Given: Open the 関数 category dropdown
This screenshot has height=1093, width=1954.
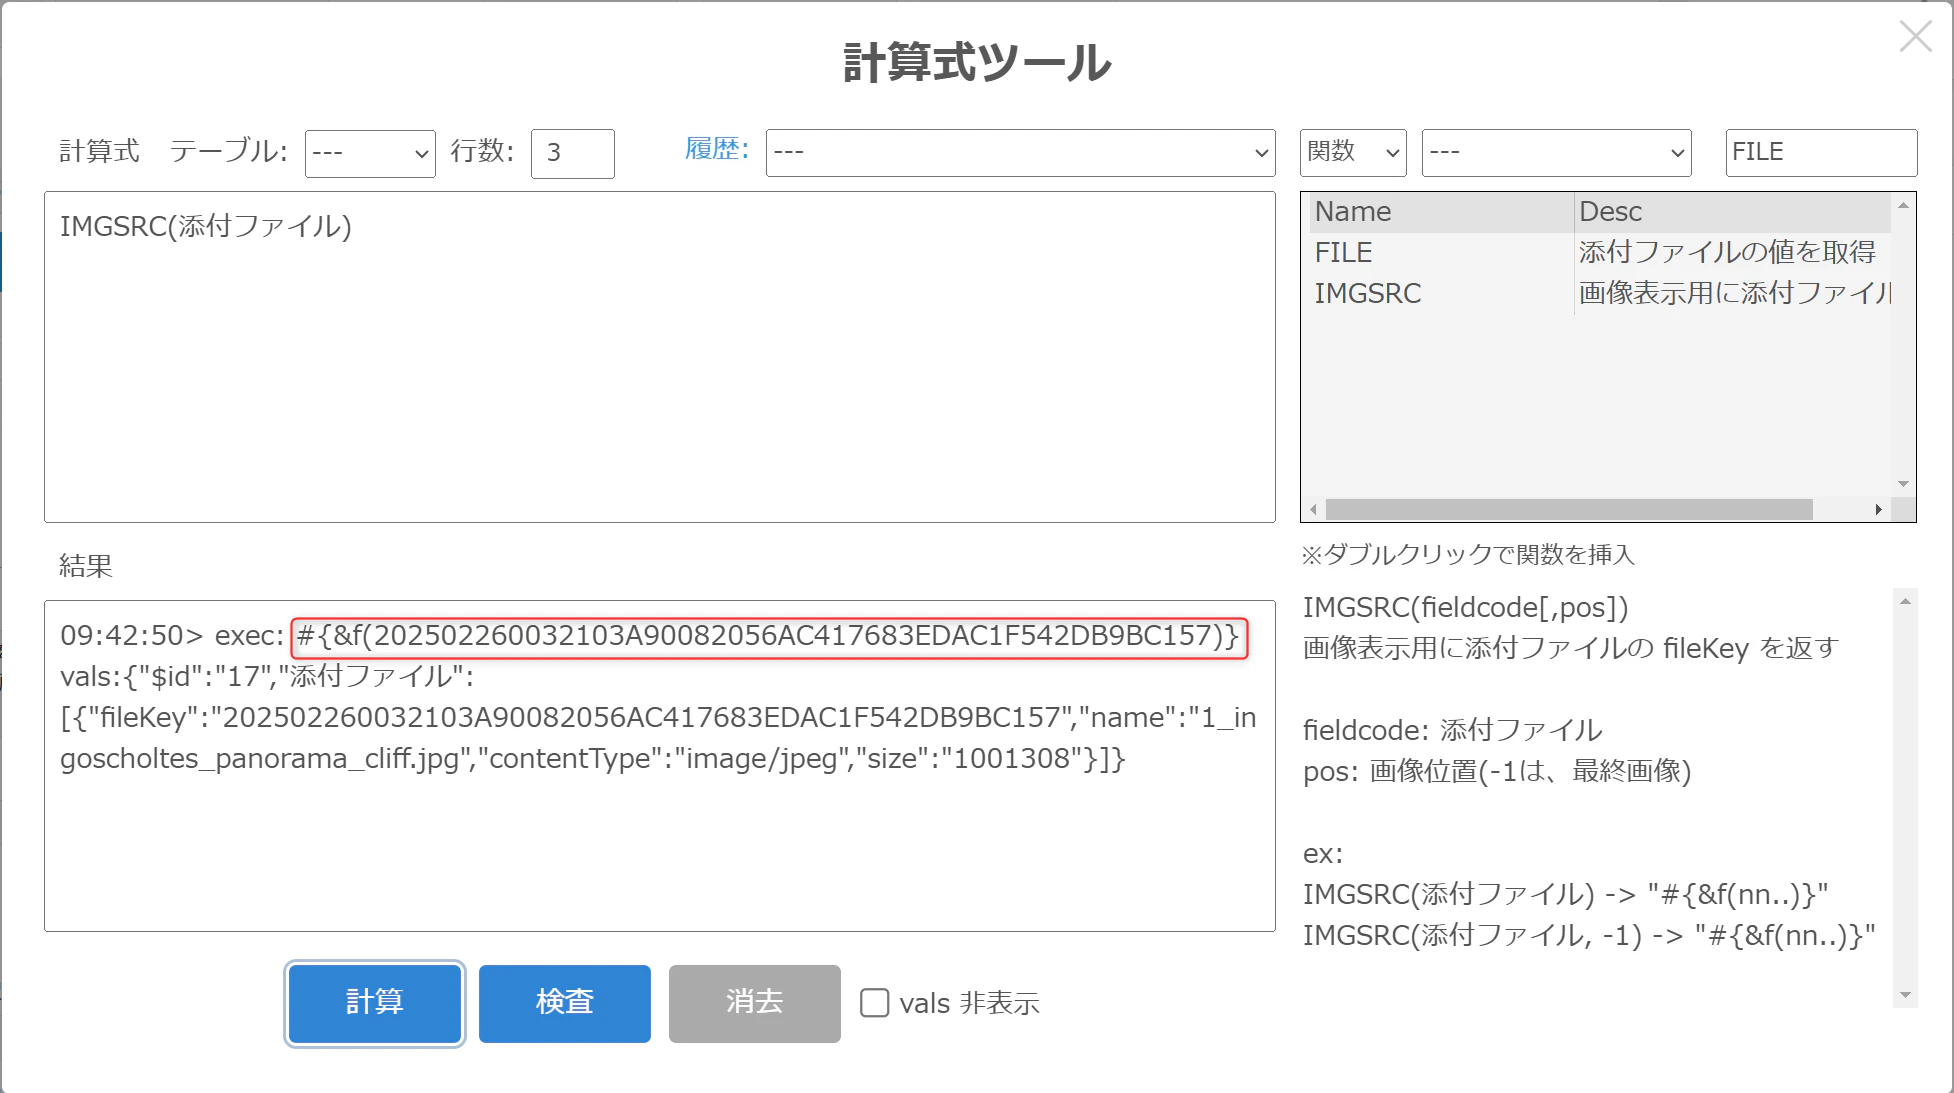Looking at the screenshot, I should pyautogui.click(x=1353, y=152).
